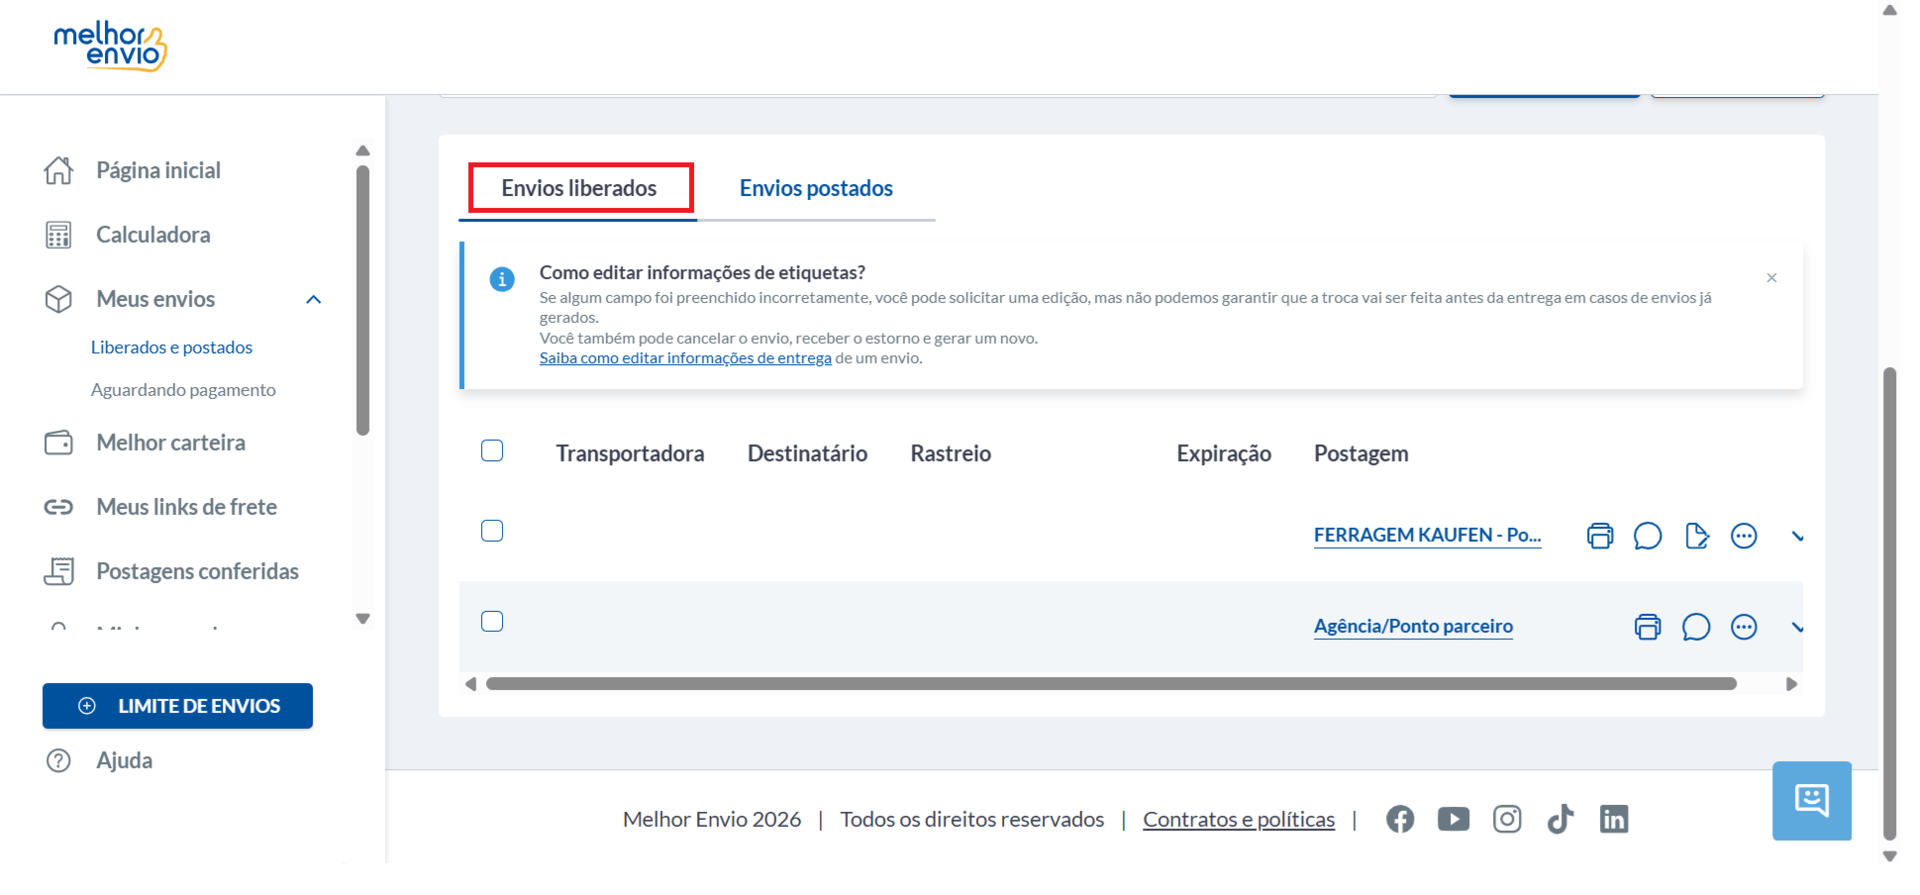Open the TikTok profile icon

tap(1560, 819)
